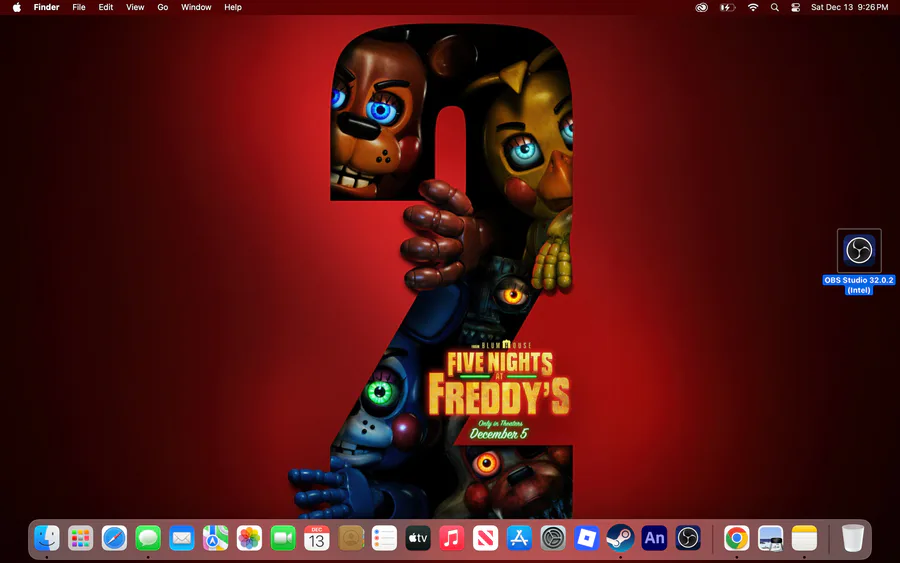Open the Edit menu
The width and height of the screenshot is (900, 563).
pyautogui.click(x=106, y=7)
